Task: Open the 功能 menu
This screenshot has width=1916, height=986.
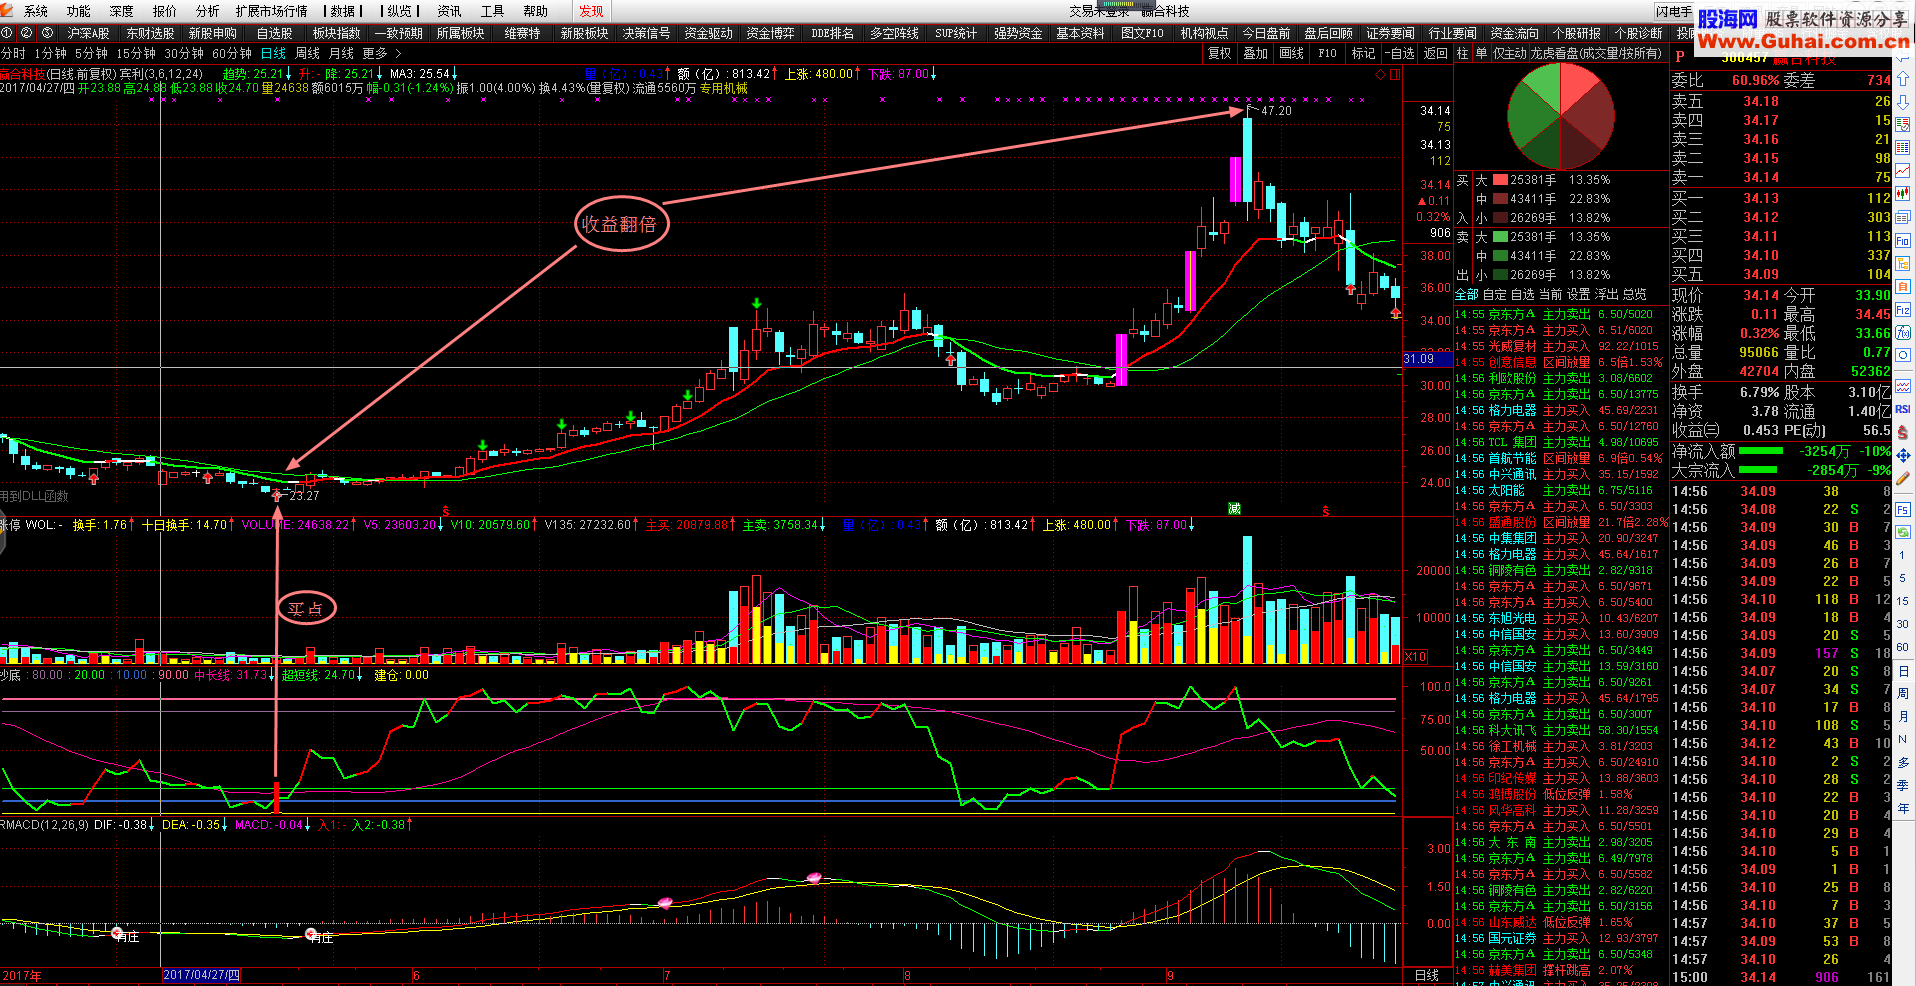Action: [x=78, y=11]
